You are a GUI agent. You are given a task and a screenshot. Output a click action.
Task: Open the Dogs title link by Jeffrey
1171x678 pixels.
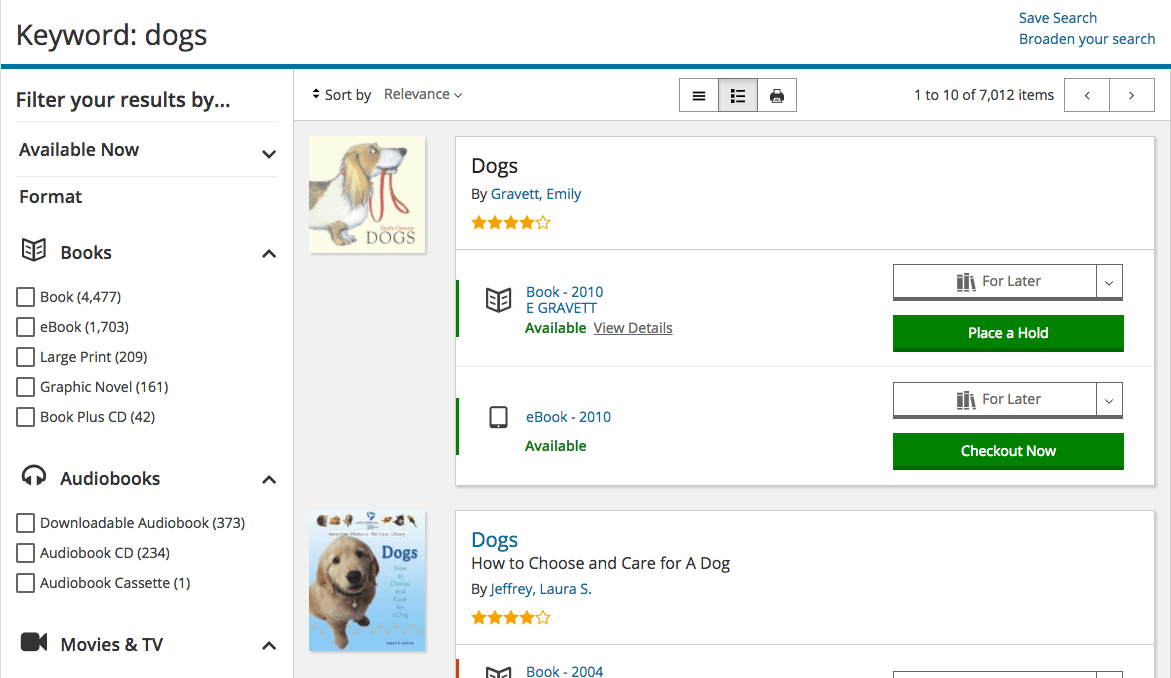494,539
